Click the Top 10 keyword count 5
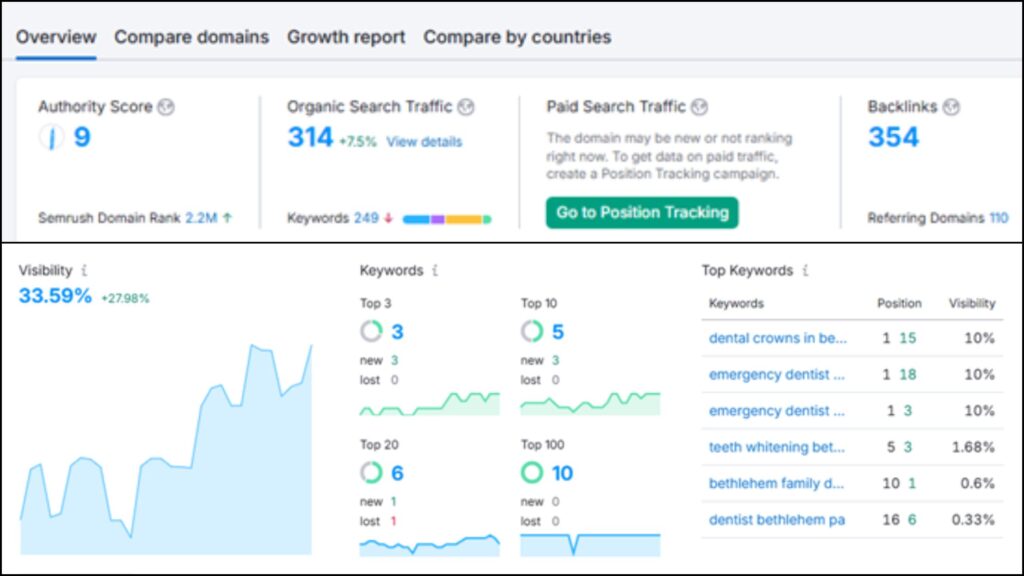The image size is (1024, 576). [x=558, y=332]
